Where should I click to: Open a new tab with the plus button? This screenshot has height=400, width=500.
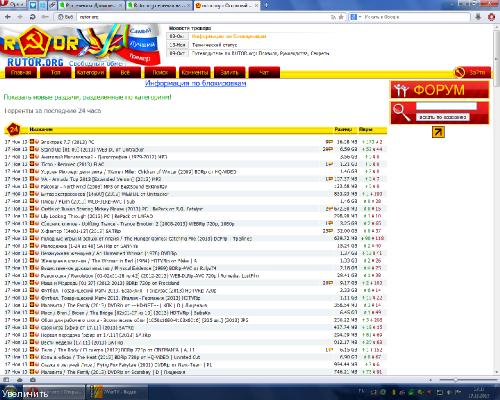[x=267, y=5]
